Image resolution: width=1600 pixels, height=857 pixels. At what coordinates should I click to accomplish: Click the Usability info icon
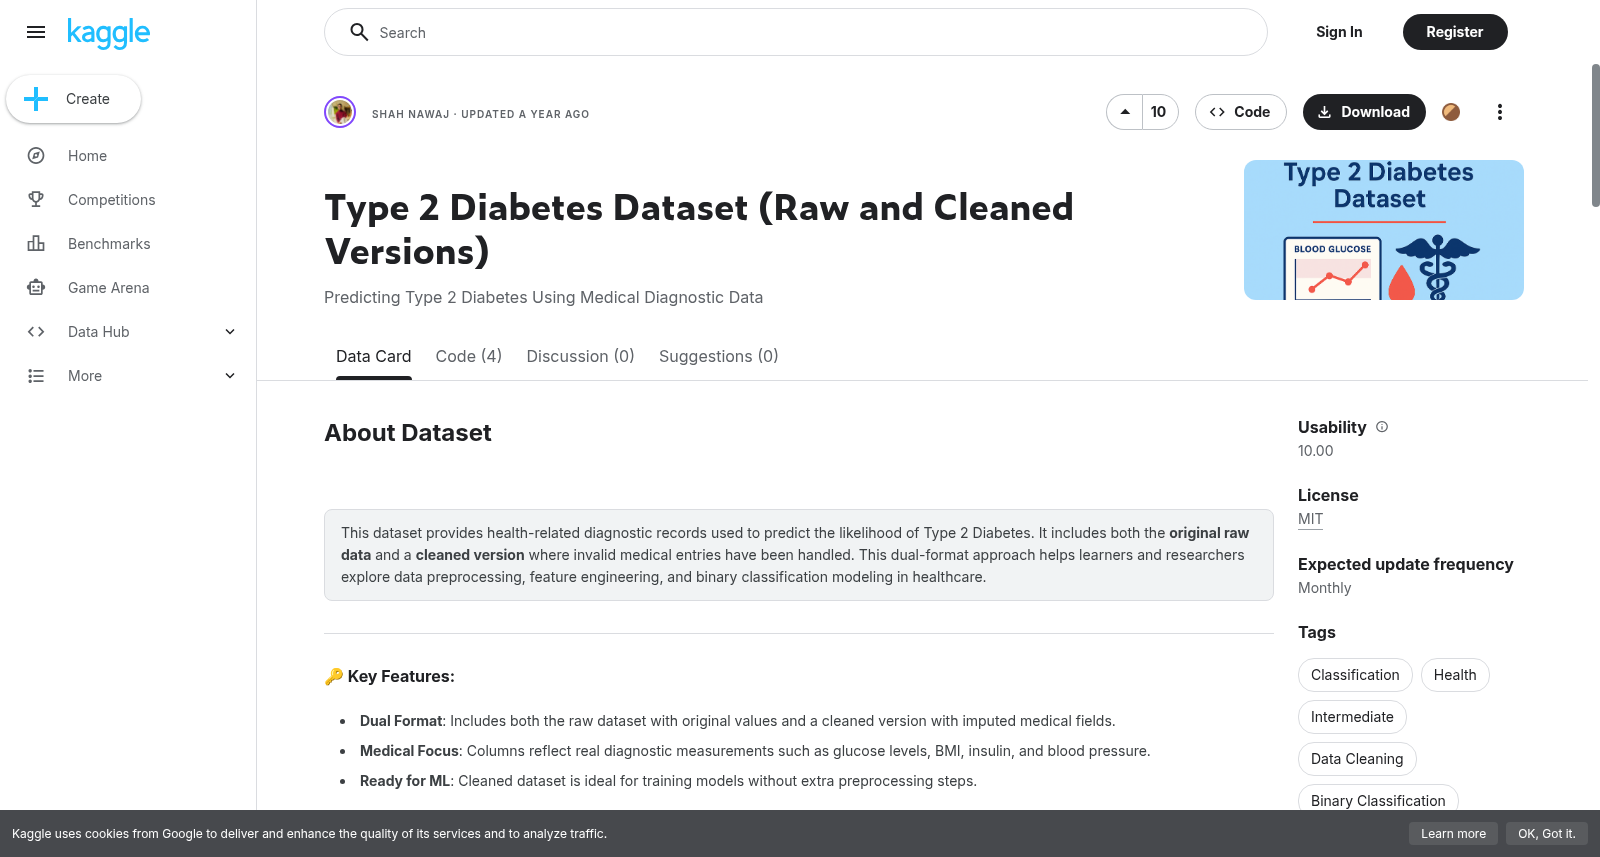pyautogui.click(x=1382, y=427)
